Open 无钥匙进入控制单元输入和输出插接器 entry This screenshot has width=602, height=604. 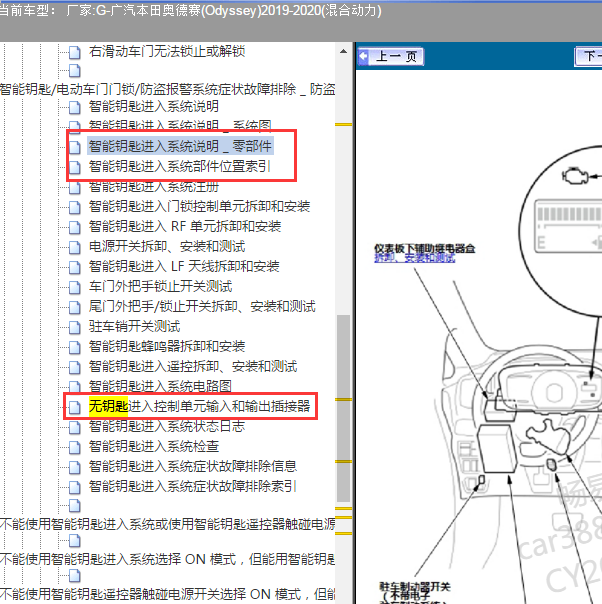[x=199, y=406]
